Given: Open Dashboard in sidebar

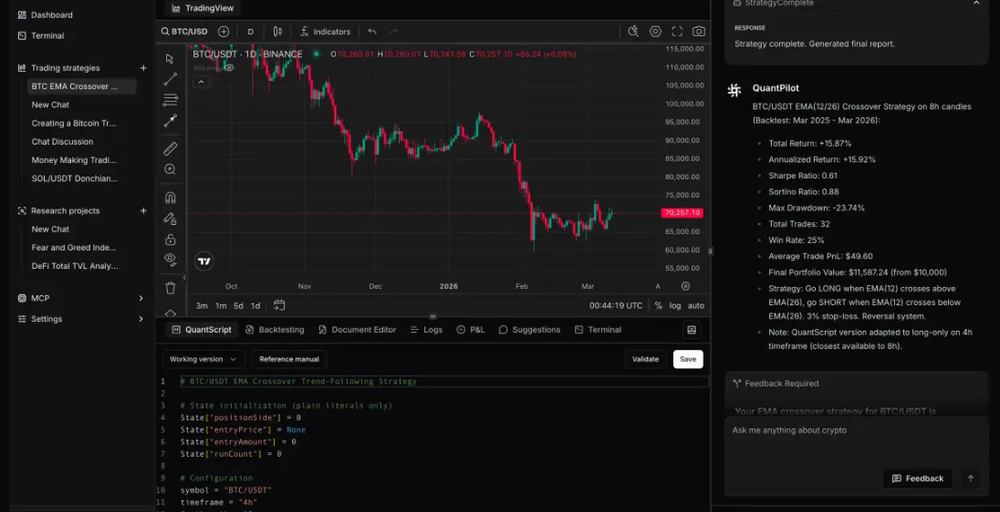Looking at the screenshot, I should click(45, 15).
